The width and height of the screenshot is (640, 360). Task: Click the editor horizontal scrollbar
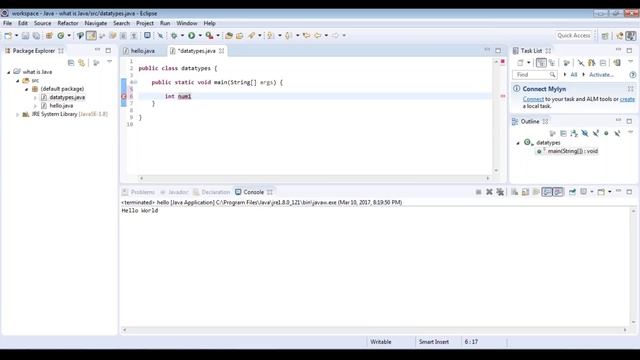[314, 178]
